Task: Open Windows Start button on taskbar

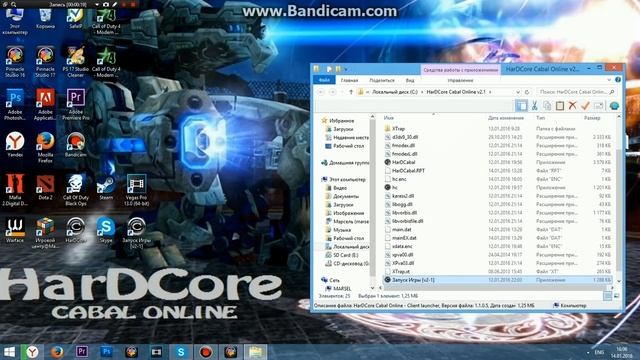Action: (x=9, y=352)
